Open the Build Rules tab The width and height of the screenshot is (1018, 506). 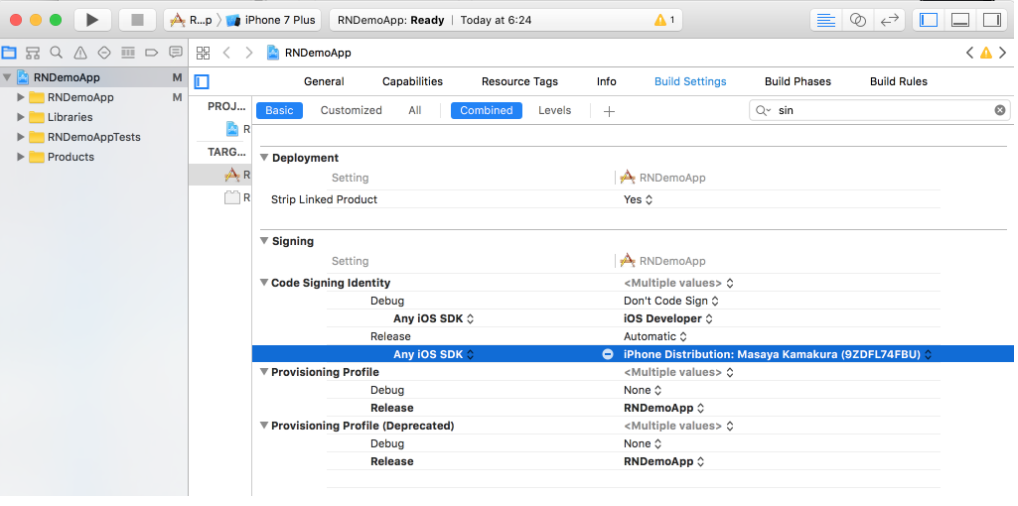(x=899, y=81)
